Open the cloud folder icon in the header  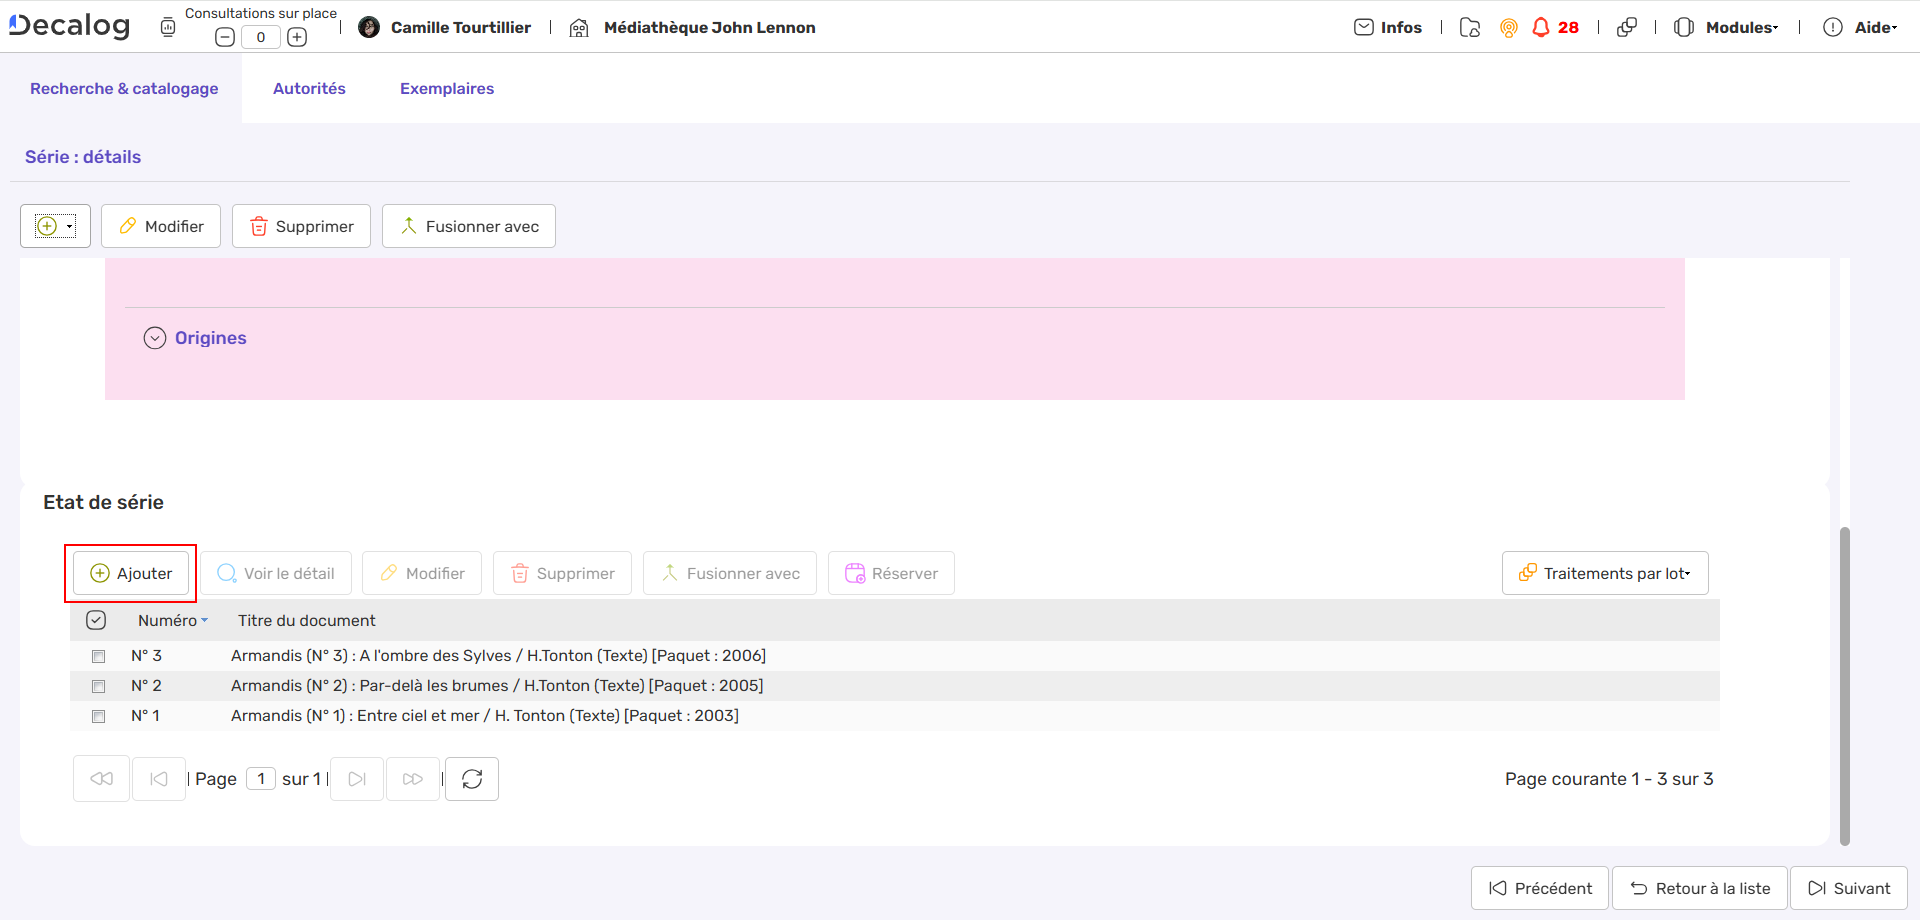point(1469,28)
